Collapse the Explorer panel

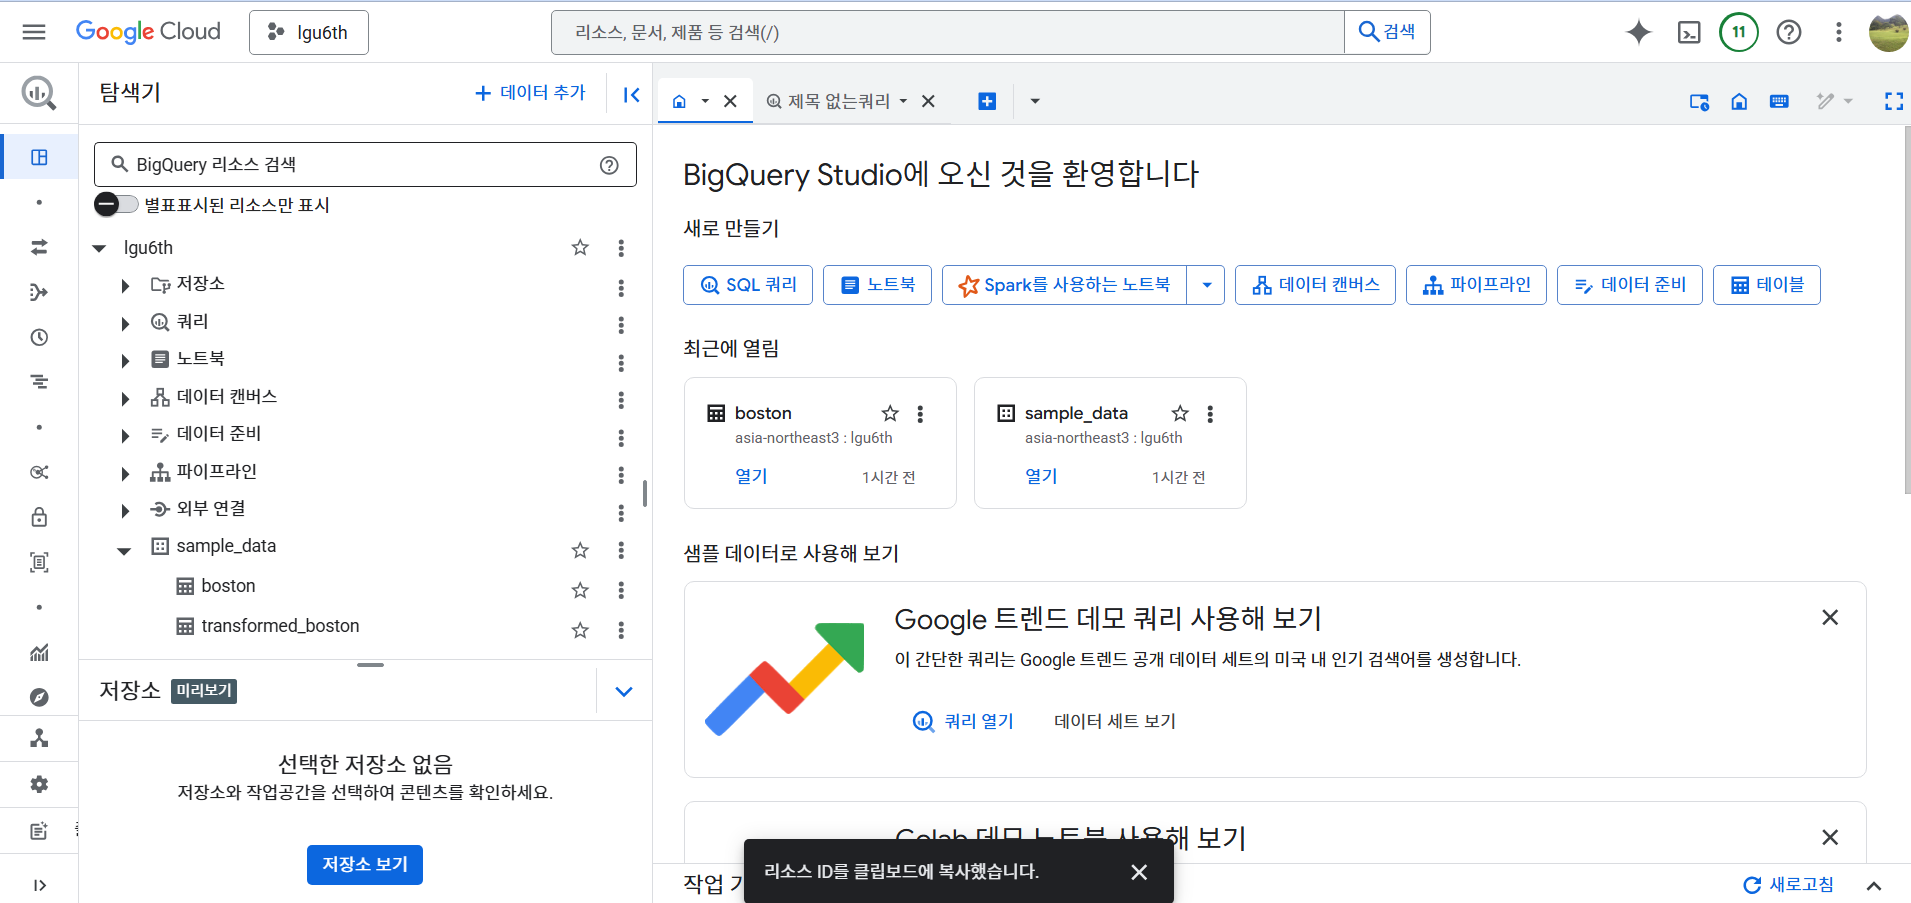coord(631,94)
